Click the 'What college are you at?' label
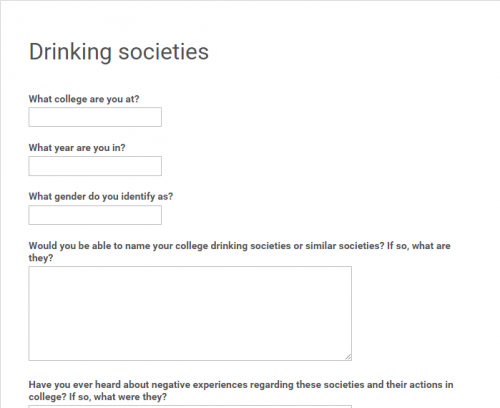The image size is (500, 408). tap(84, 99)
